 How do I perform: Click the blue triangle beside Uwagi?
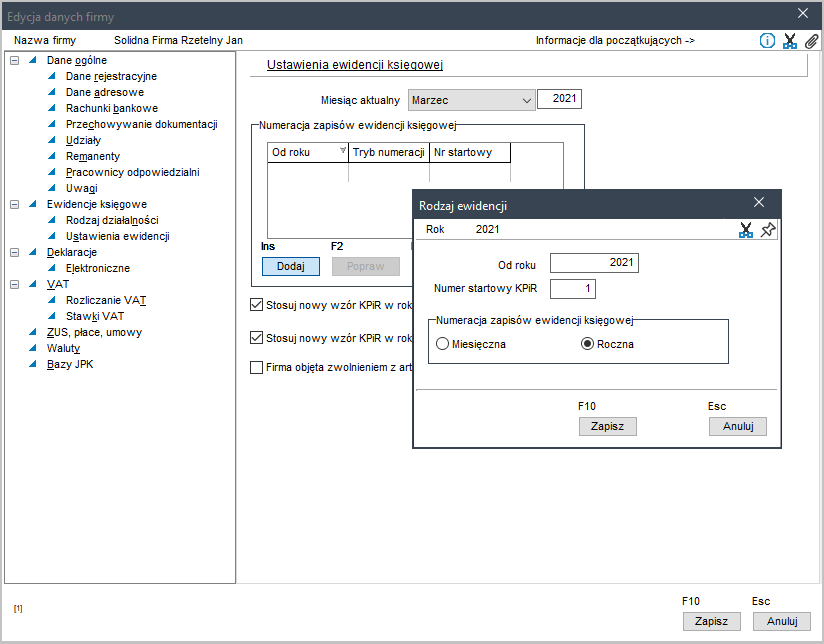[x=52, y=188]
